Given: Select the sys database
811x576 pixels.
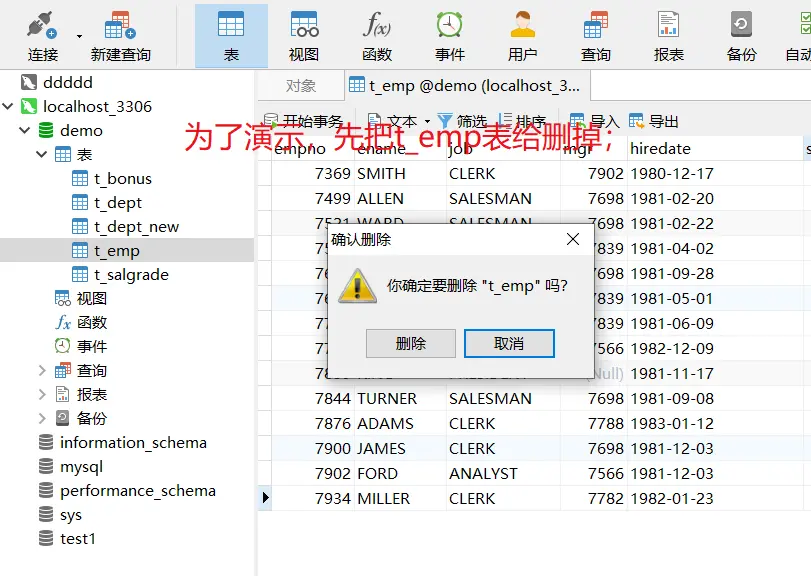Looking at the screenshot, I should 70,514.
